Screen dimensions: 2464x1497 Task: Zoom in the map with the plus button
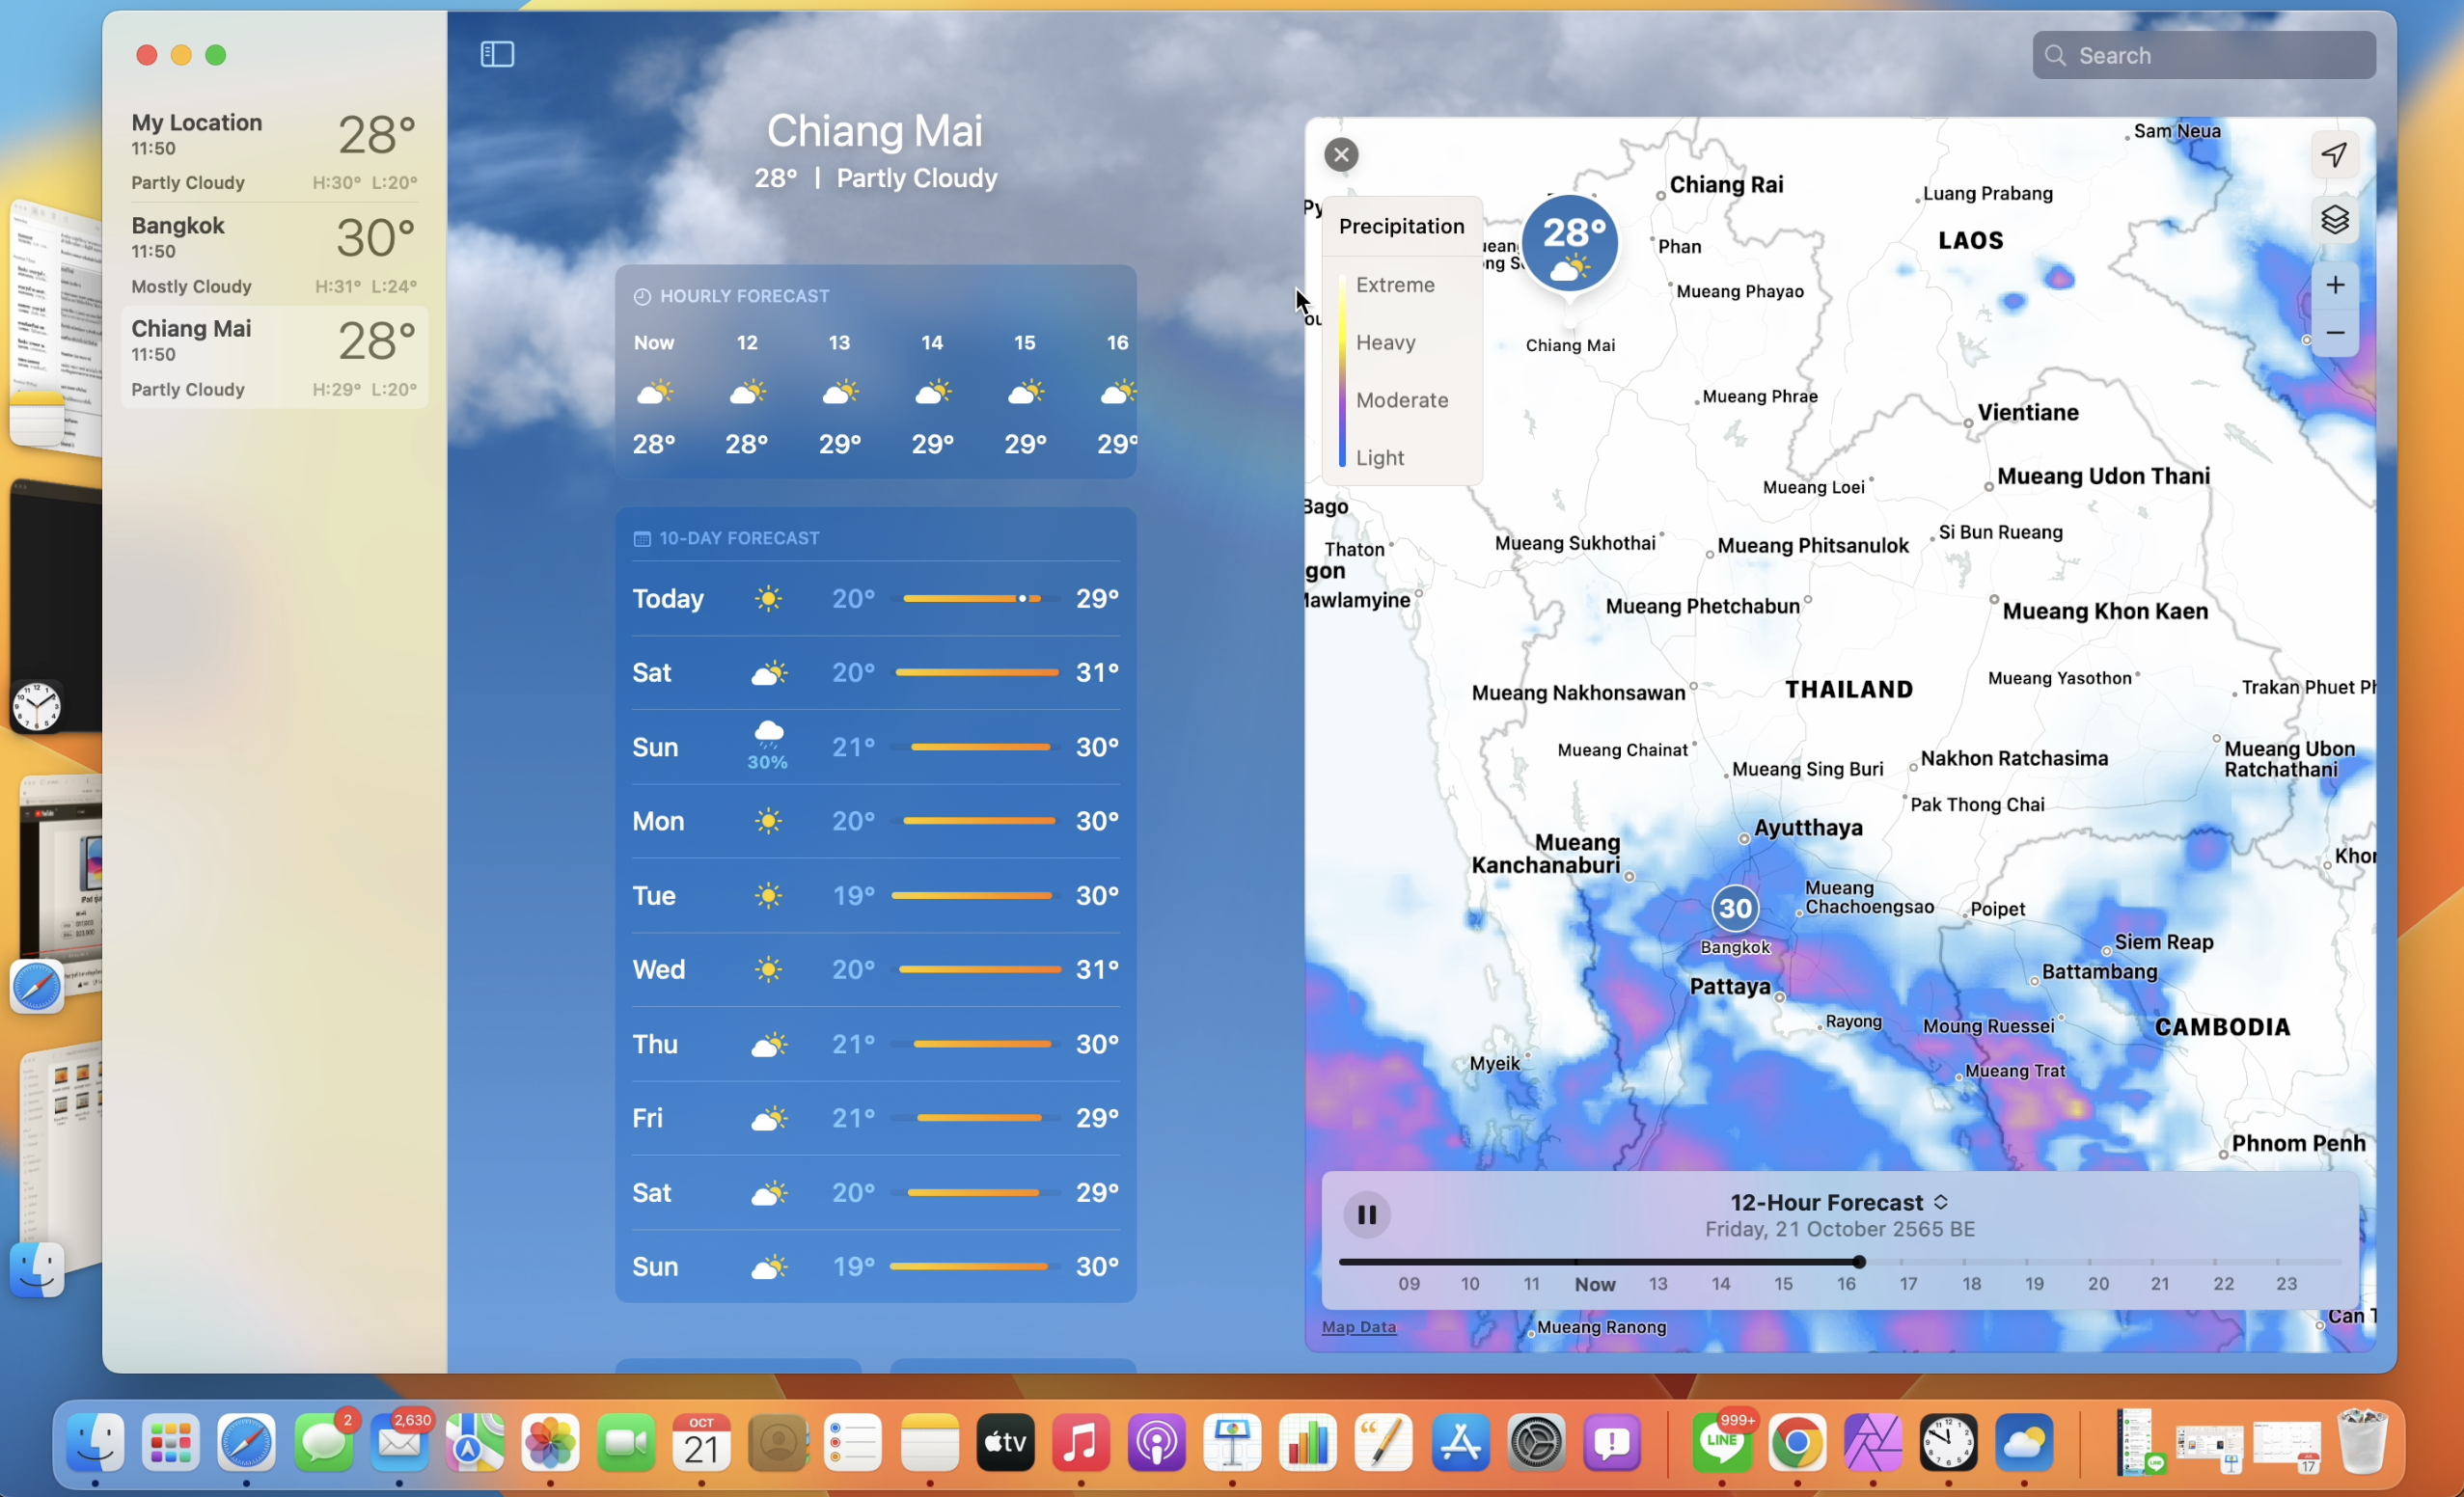[x=2334, y=285]
